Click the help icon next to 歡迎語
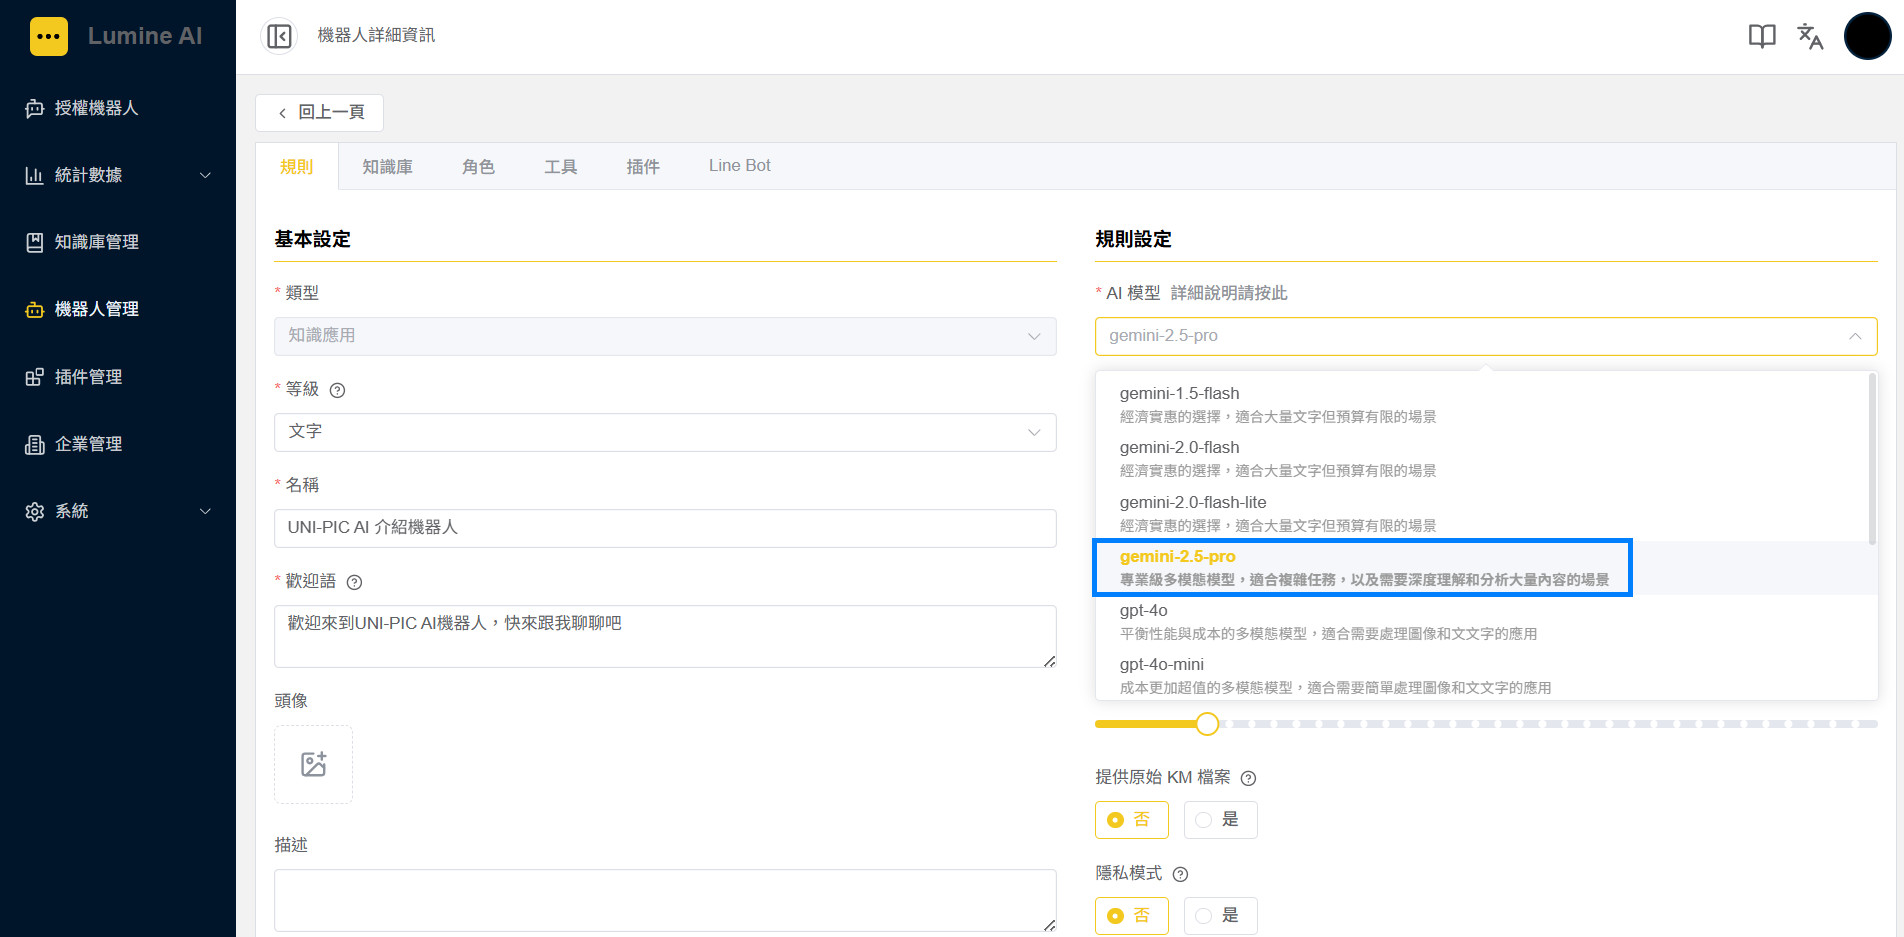 [x=354, y=582]
